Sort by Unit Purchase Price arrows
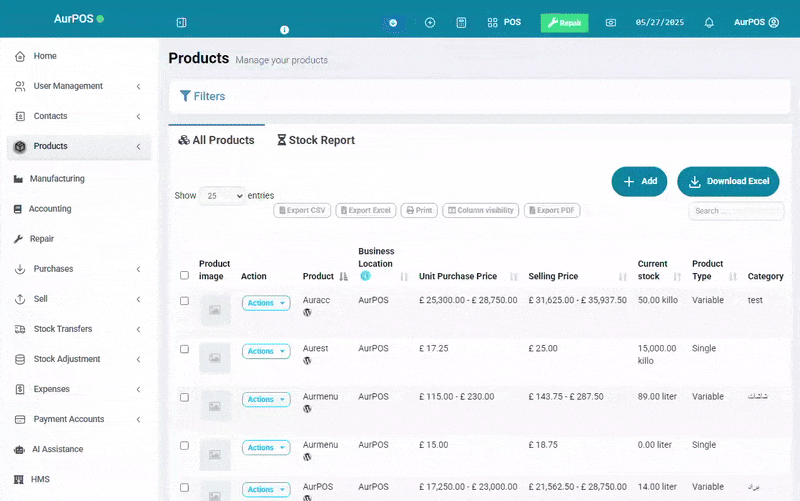This screenshot has height=501, width=800. (x=514, y=277)
